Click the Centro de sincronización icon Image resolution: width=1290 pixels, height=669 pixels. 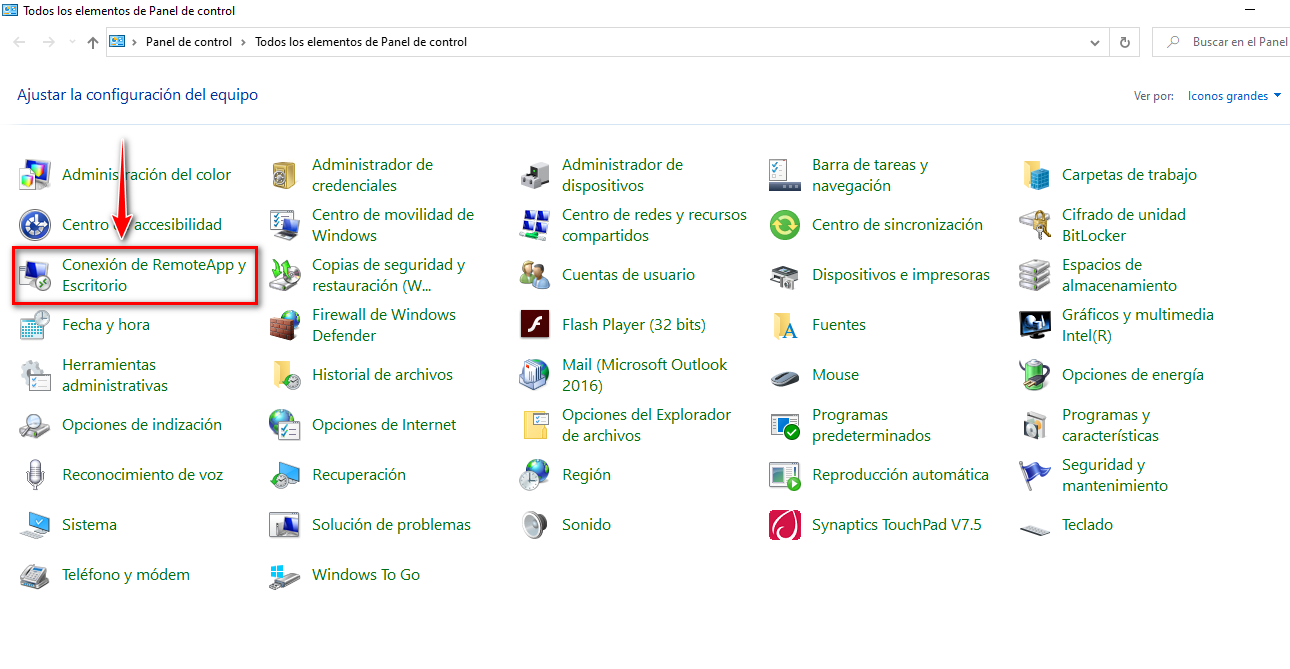coord(785,225)
